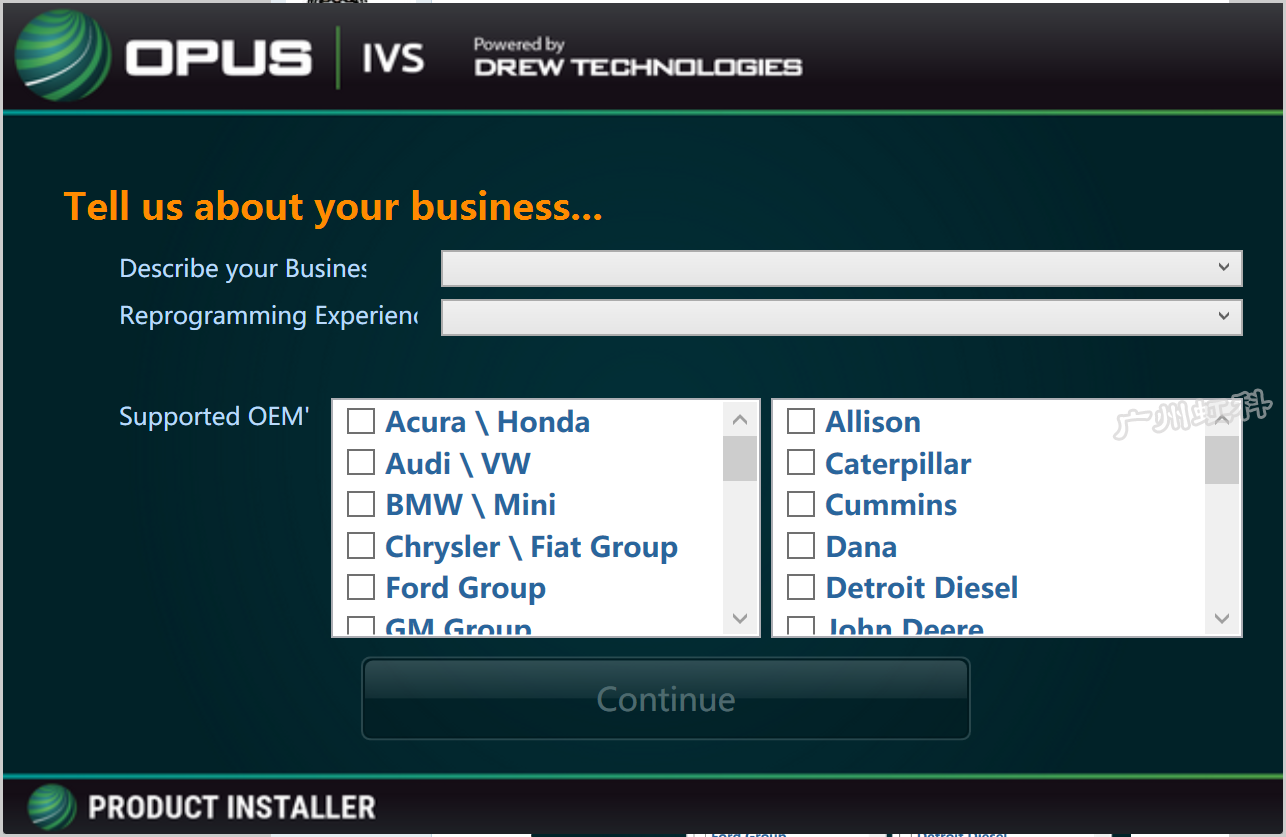Viewport: 1286px width, 837px height.
Task: Click the left OEM list scrollbar thumb
Action: click(x=740, y=459)
